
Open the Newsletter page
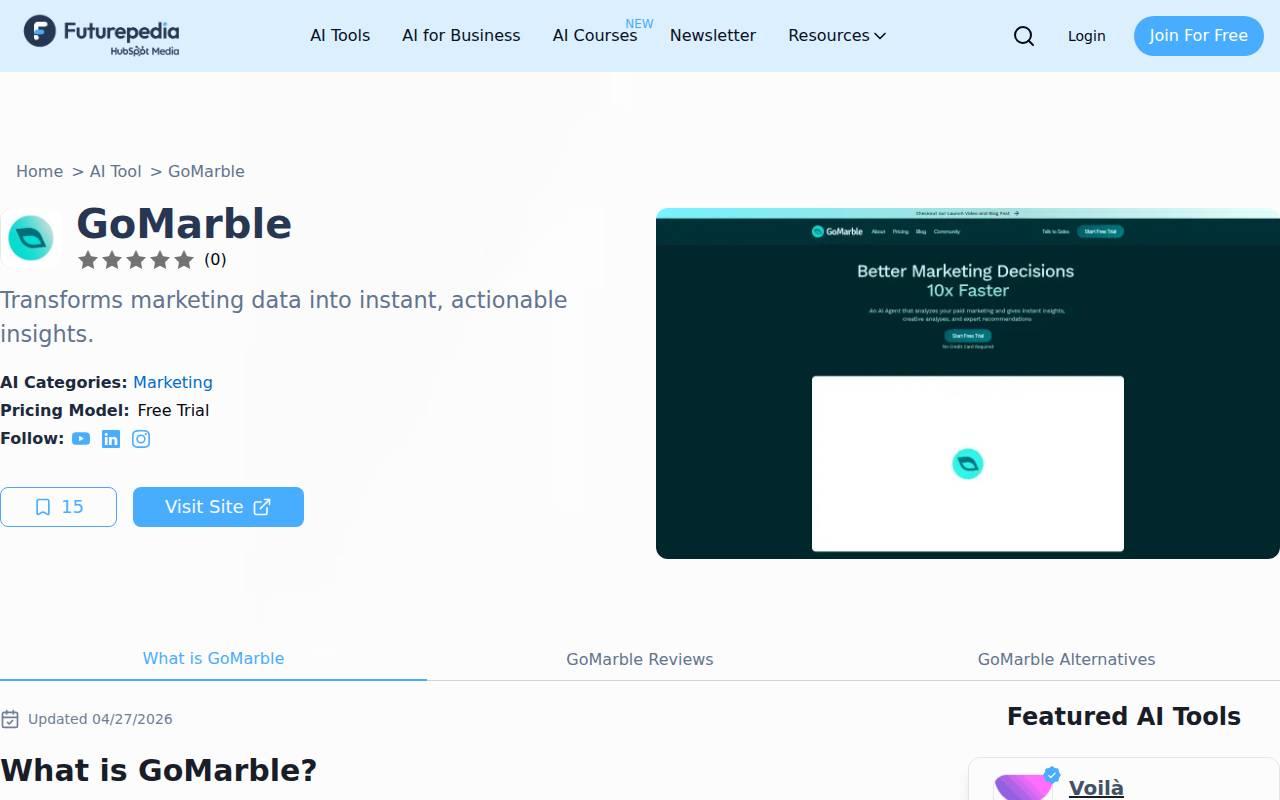coord(713,36)
